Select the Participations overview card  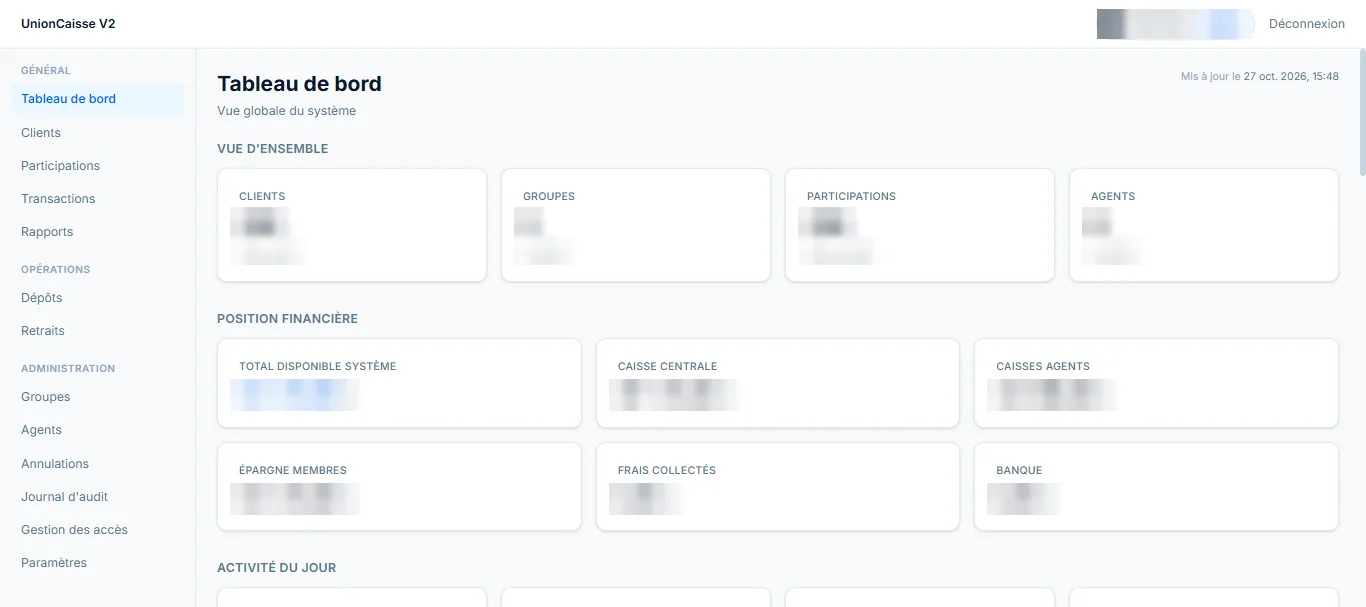tap(920, 225)
